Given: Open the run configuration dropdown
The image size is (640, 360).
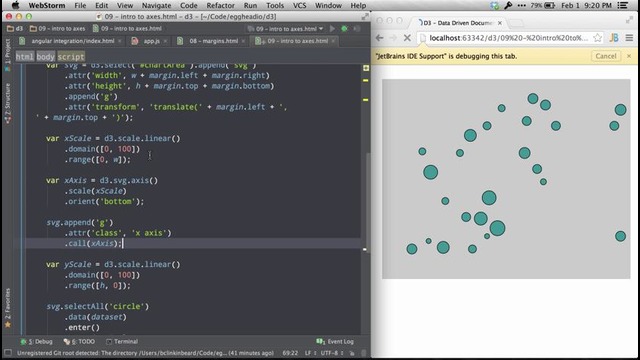Looking at the screenshot, I should click(285, 29).
